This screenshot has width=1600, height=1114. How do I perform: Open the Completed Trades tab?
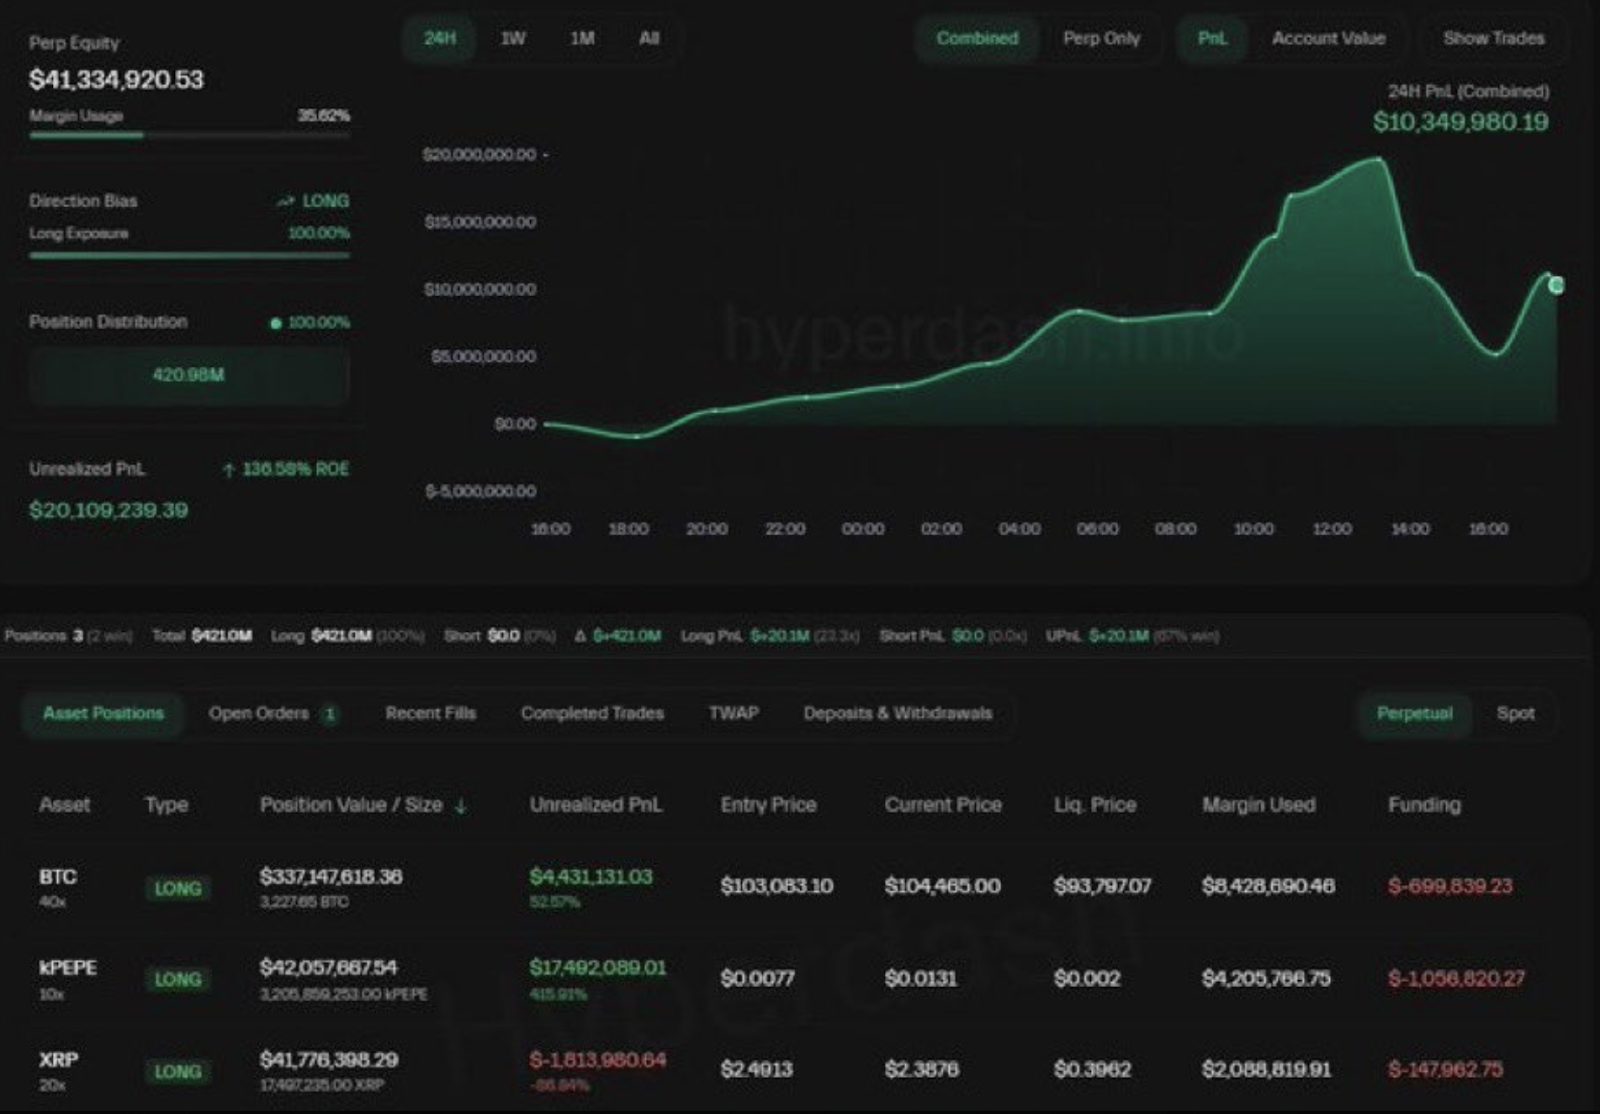(592, 713)
